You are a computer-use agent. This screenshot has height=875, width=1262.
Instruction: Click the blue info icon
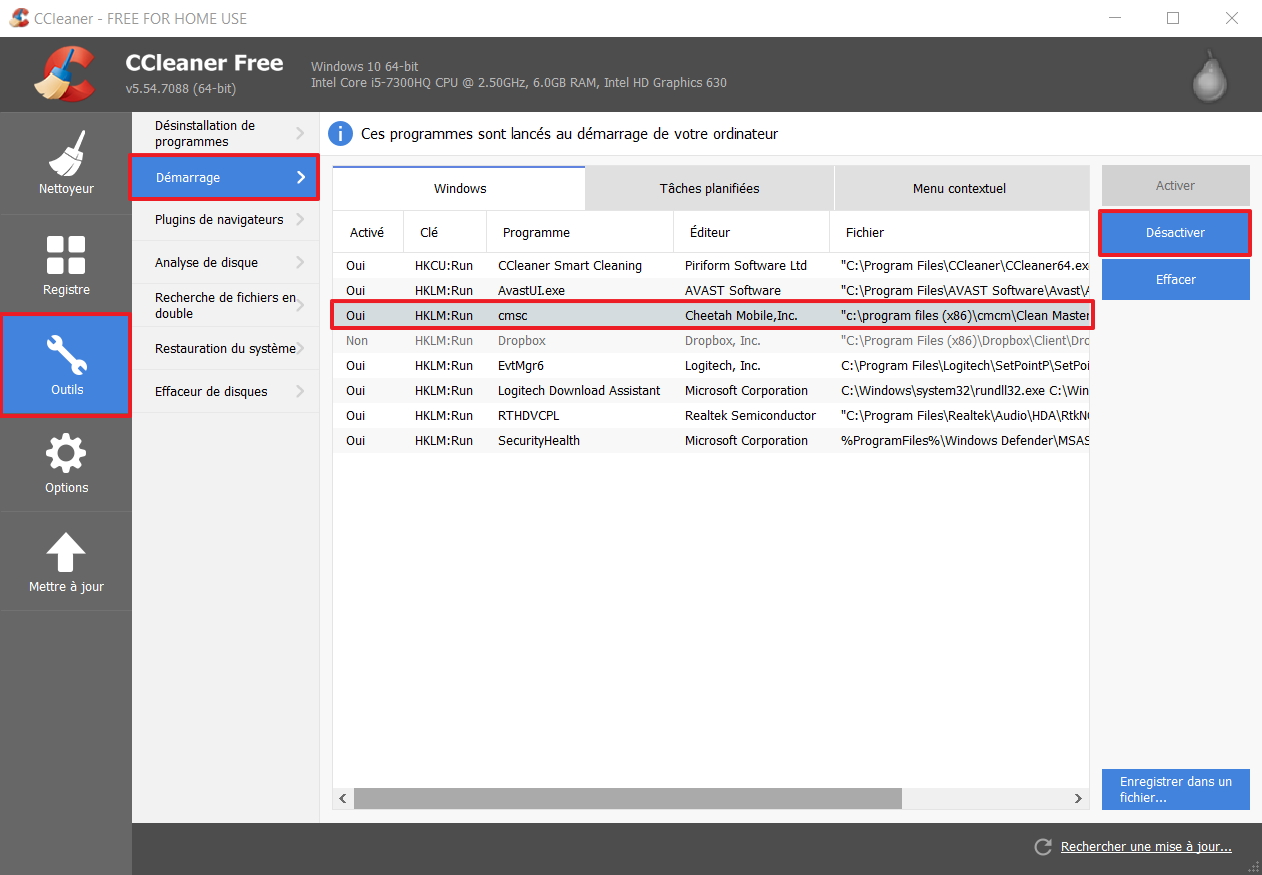point(341,133)
